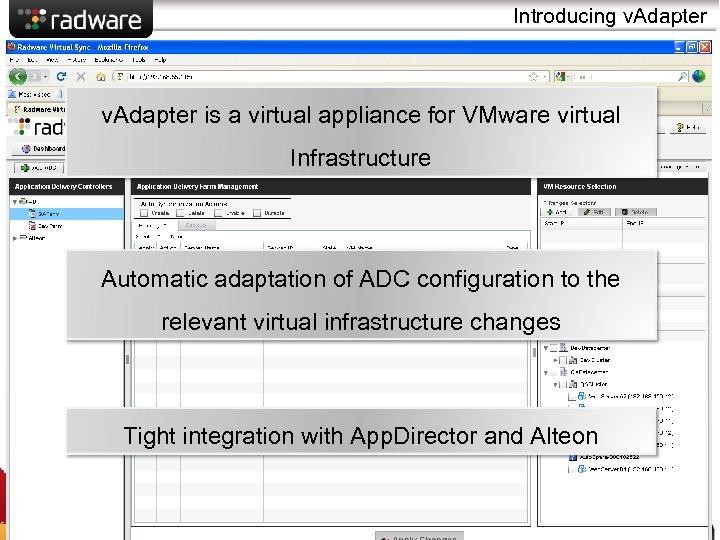Click the AutoSpare VM icon in tree

pos(573,457)
